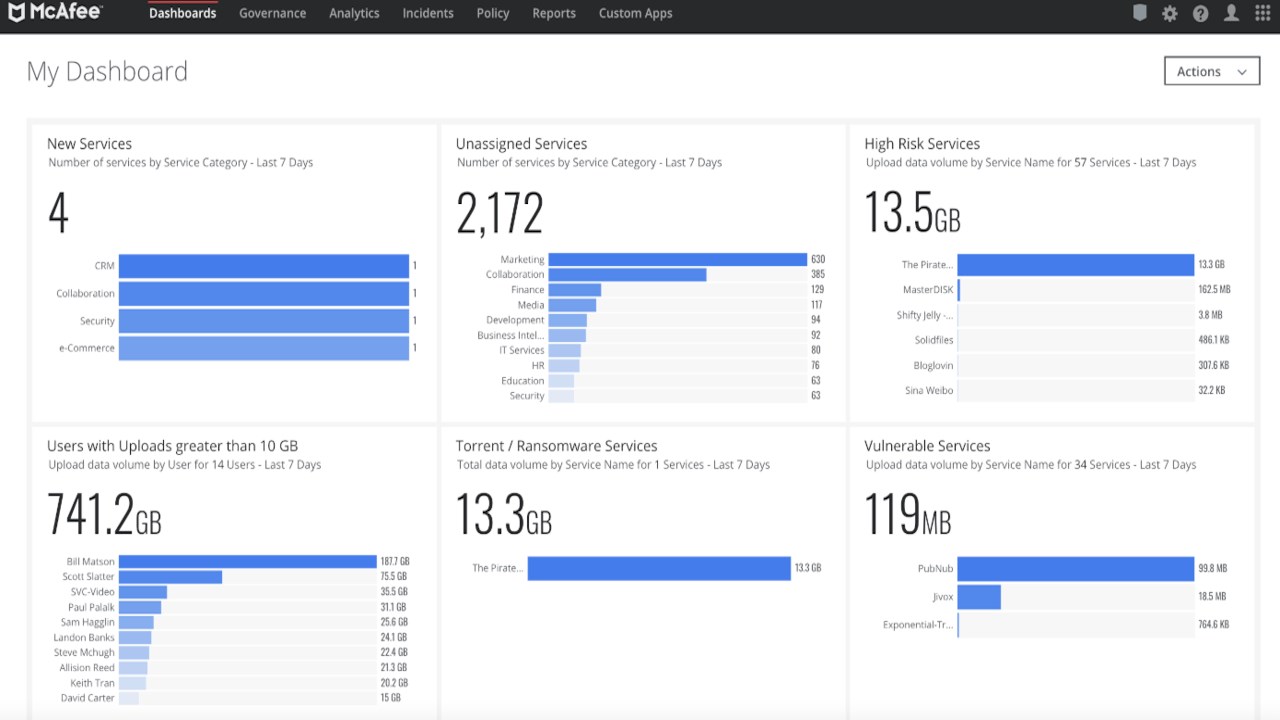The height and width of the screenshot is (720, 1280).
Task: Click 'Collaboration' label in Unassigned Services
Action: click(x=515, y=275)
